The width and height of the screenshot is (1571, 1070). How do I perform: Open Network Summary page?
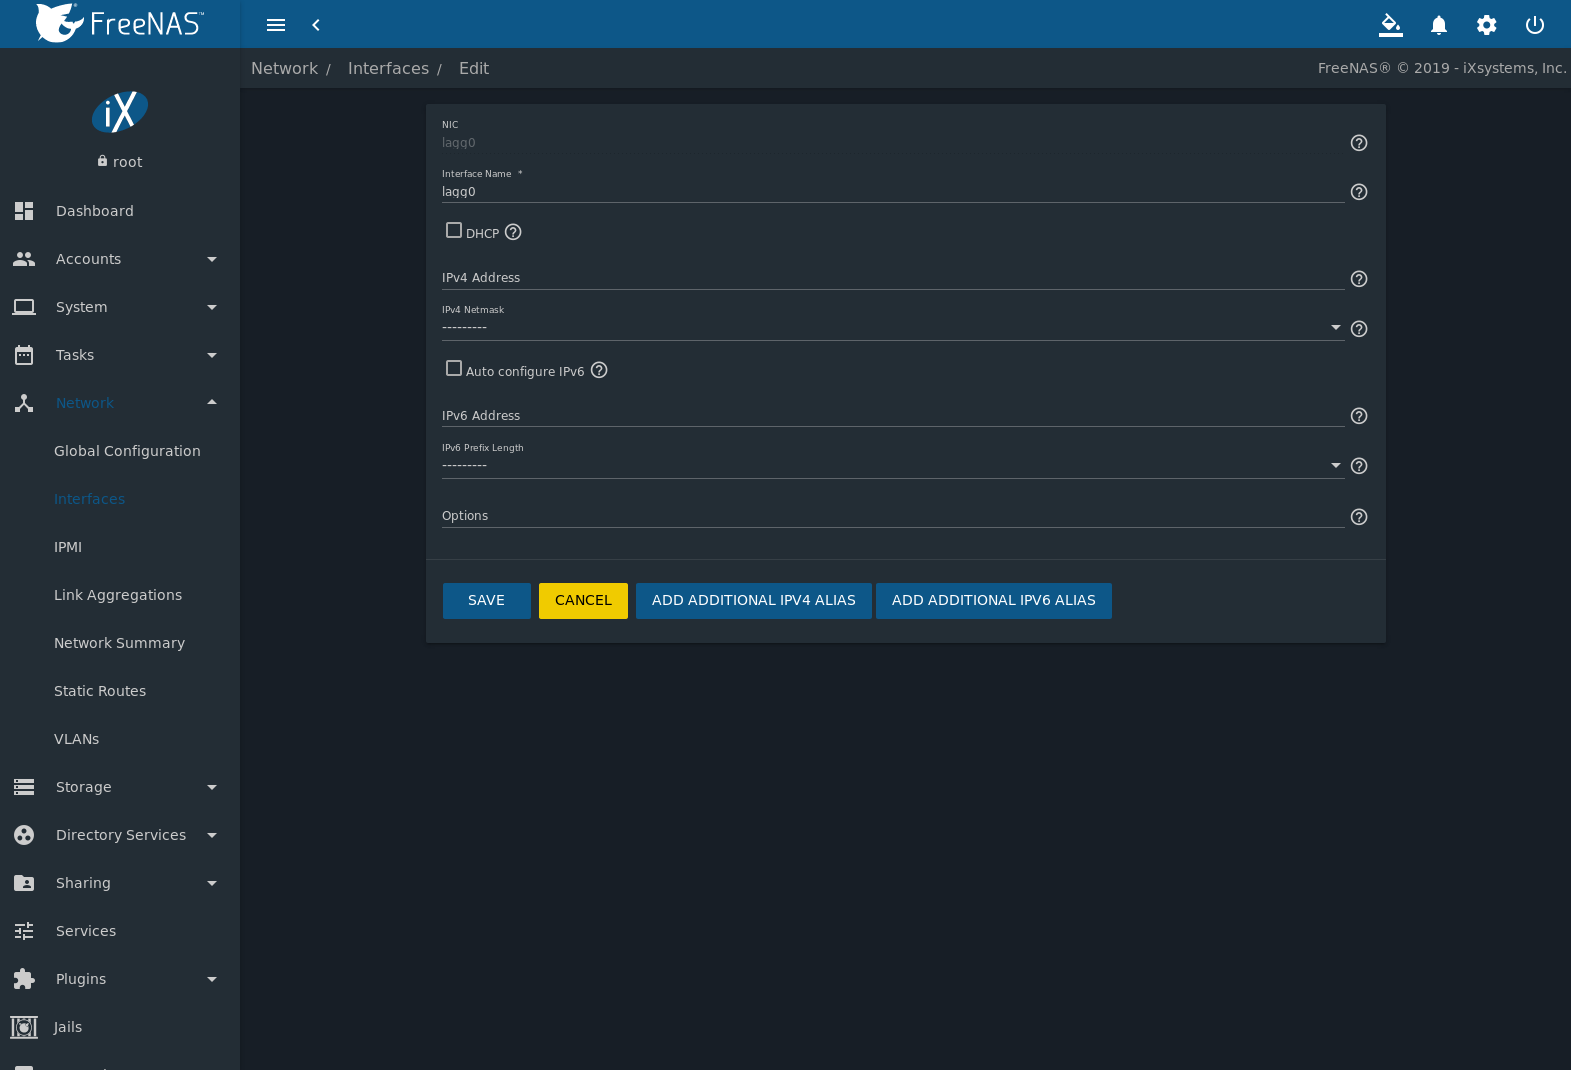pos(119,643)
